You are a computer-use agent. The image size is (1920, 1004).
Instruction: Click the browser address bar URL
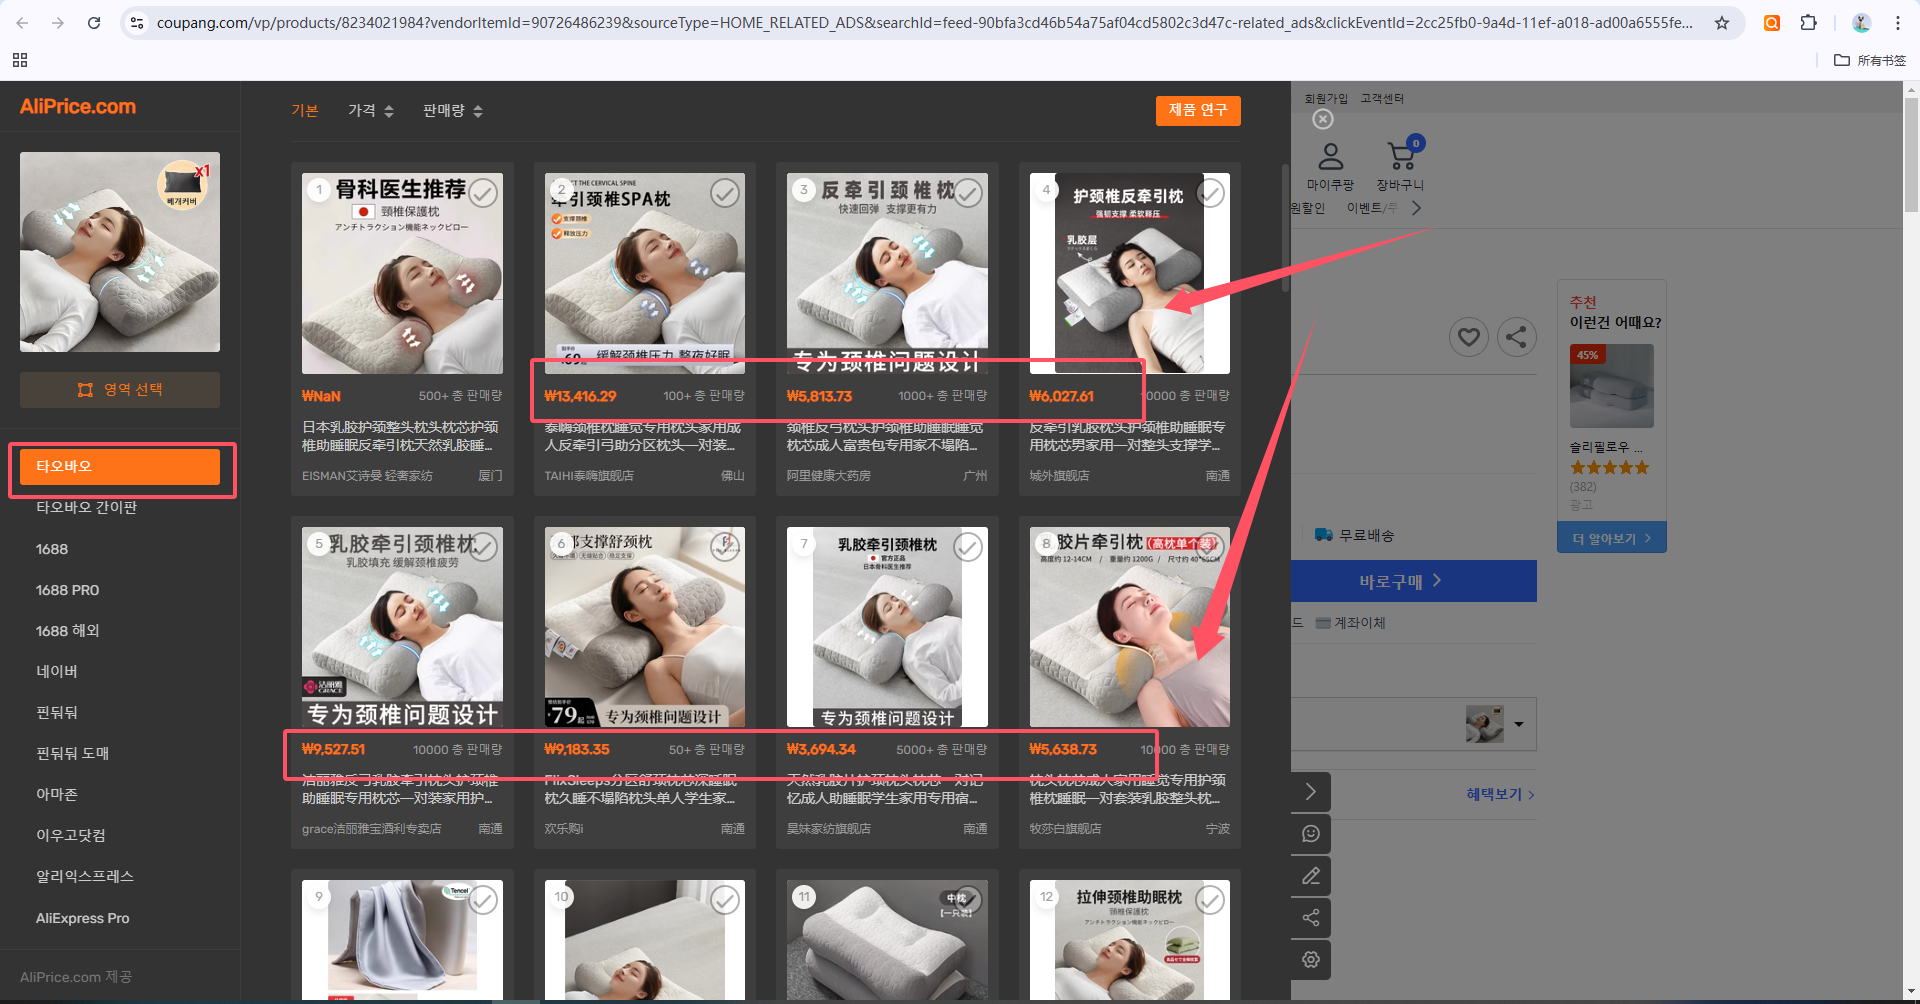924,22
